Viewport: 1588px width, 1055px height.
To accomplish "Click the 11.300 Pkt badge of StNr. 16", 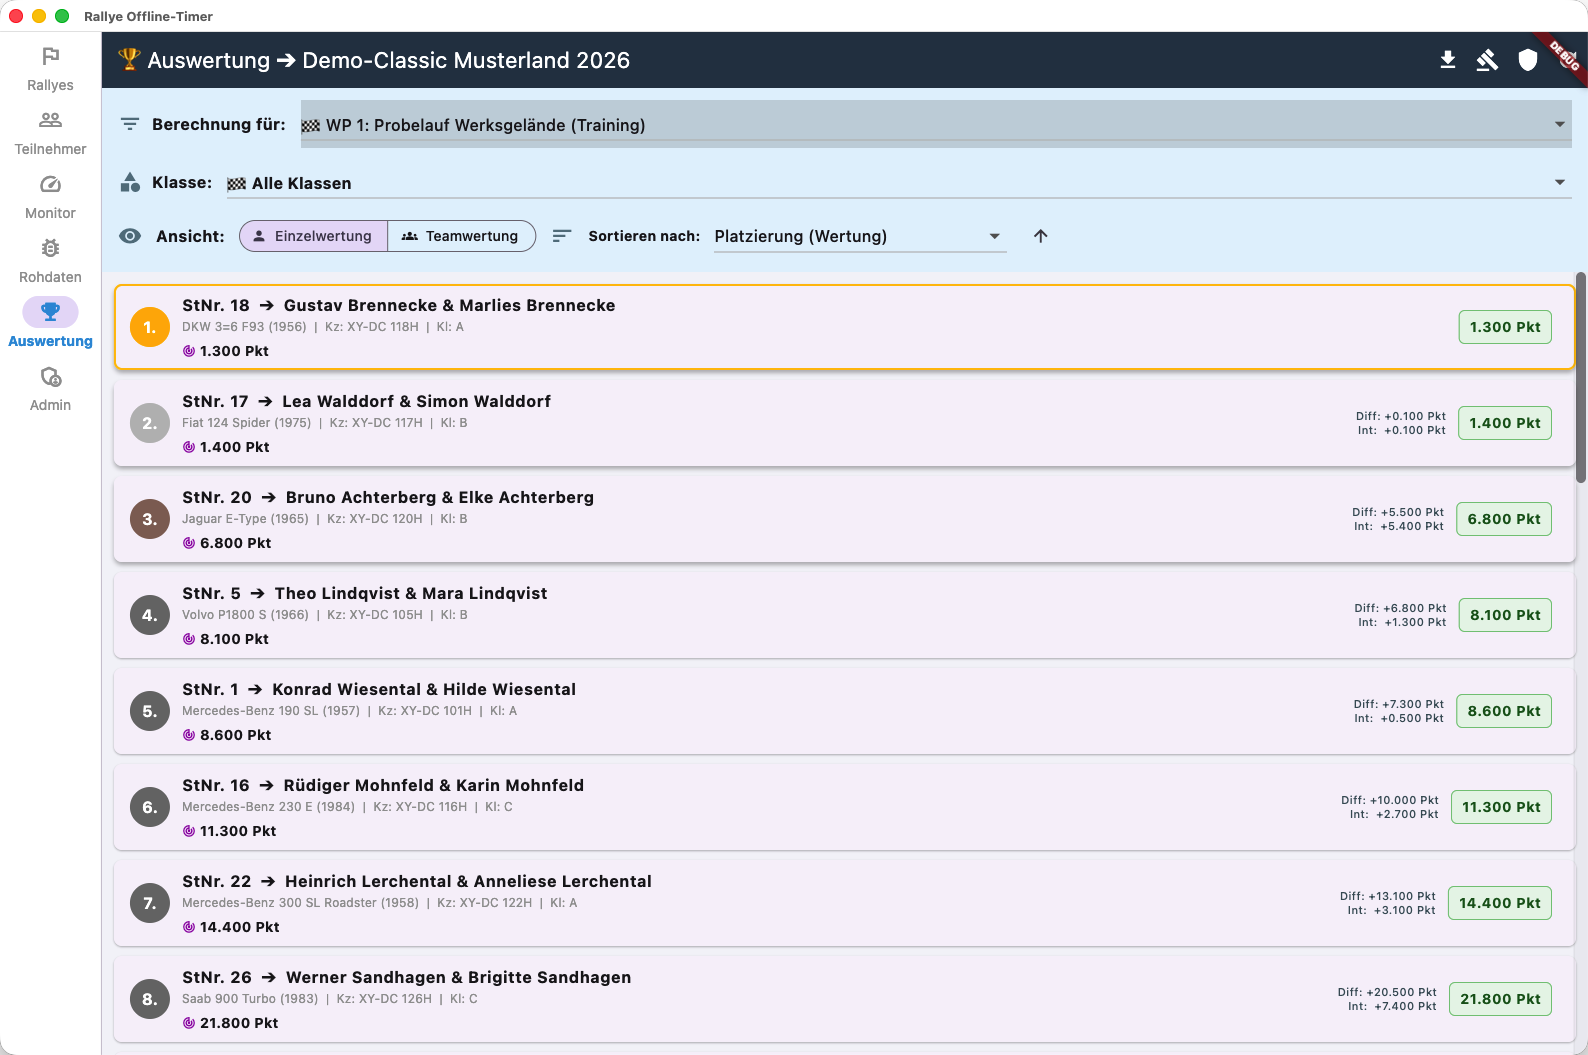I will (1501, 807).
